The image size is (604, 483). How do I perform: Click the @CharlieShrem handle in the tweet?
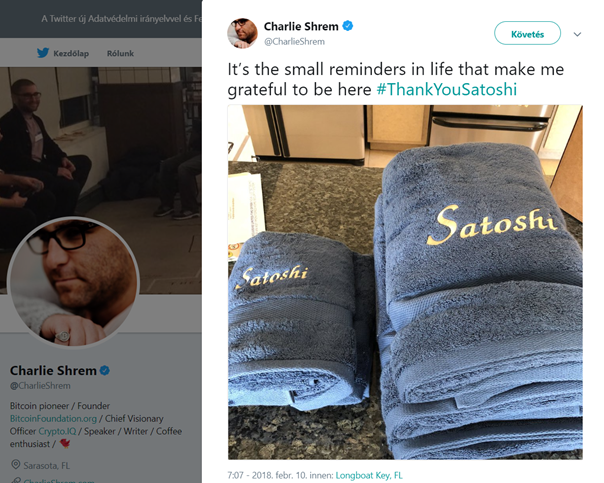(x=294, y=42)
